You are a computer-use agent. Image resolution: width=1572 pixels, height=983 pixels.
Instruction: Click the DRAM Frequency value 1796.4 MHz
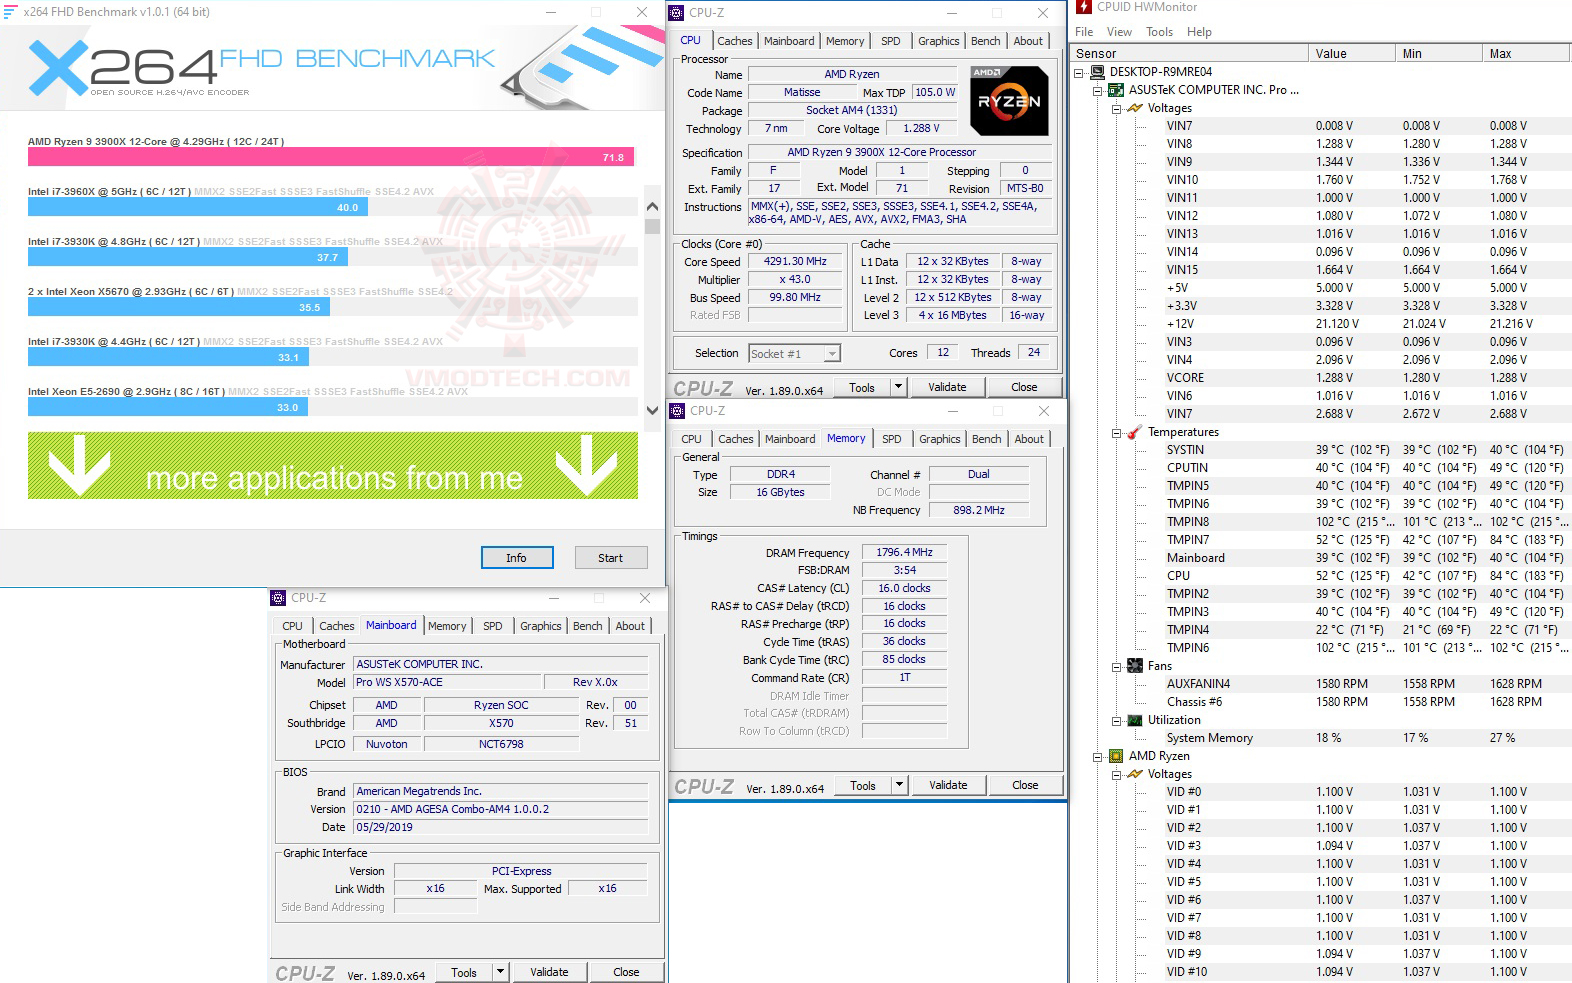(x=904, y=552)
